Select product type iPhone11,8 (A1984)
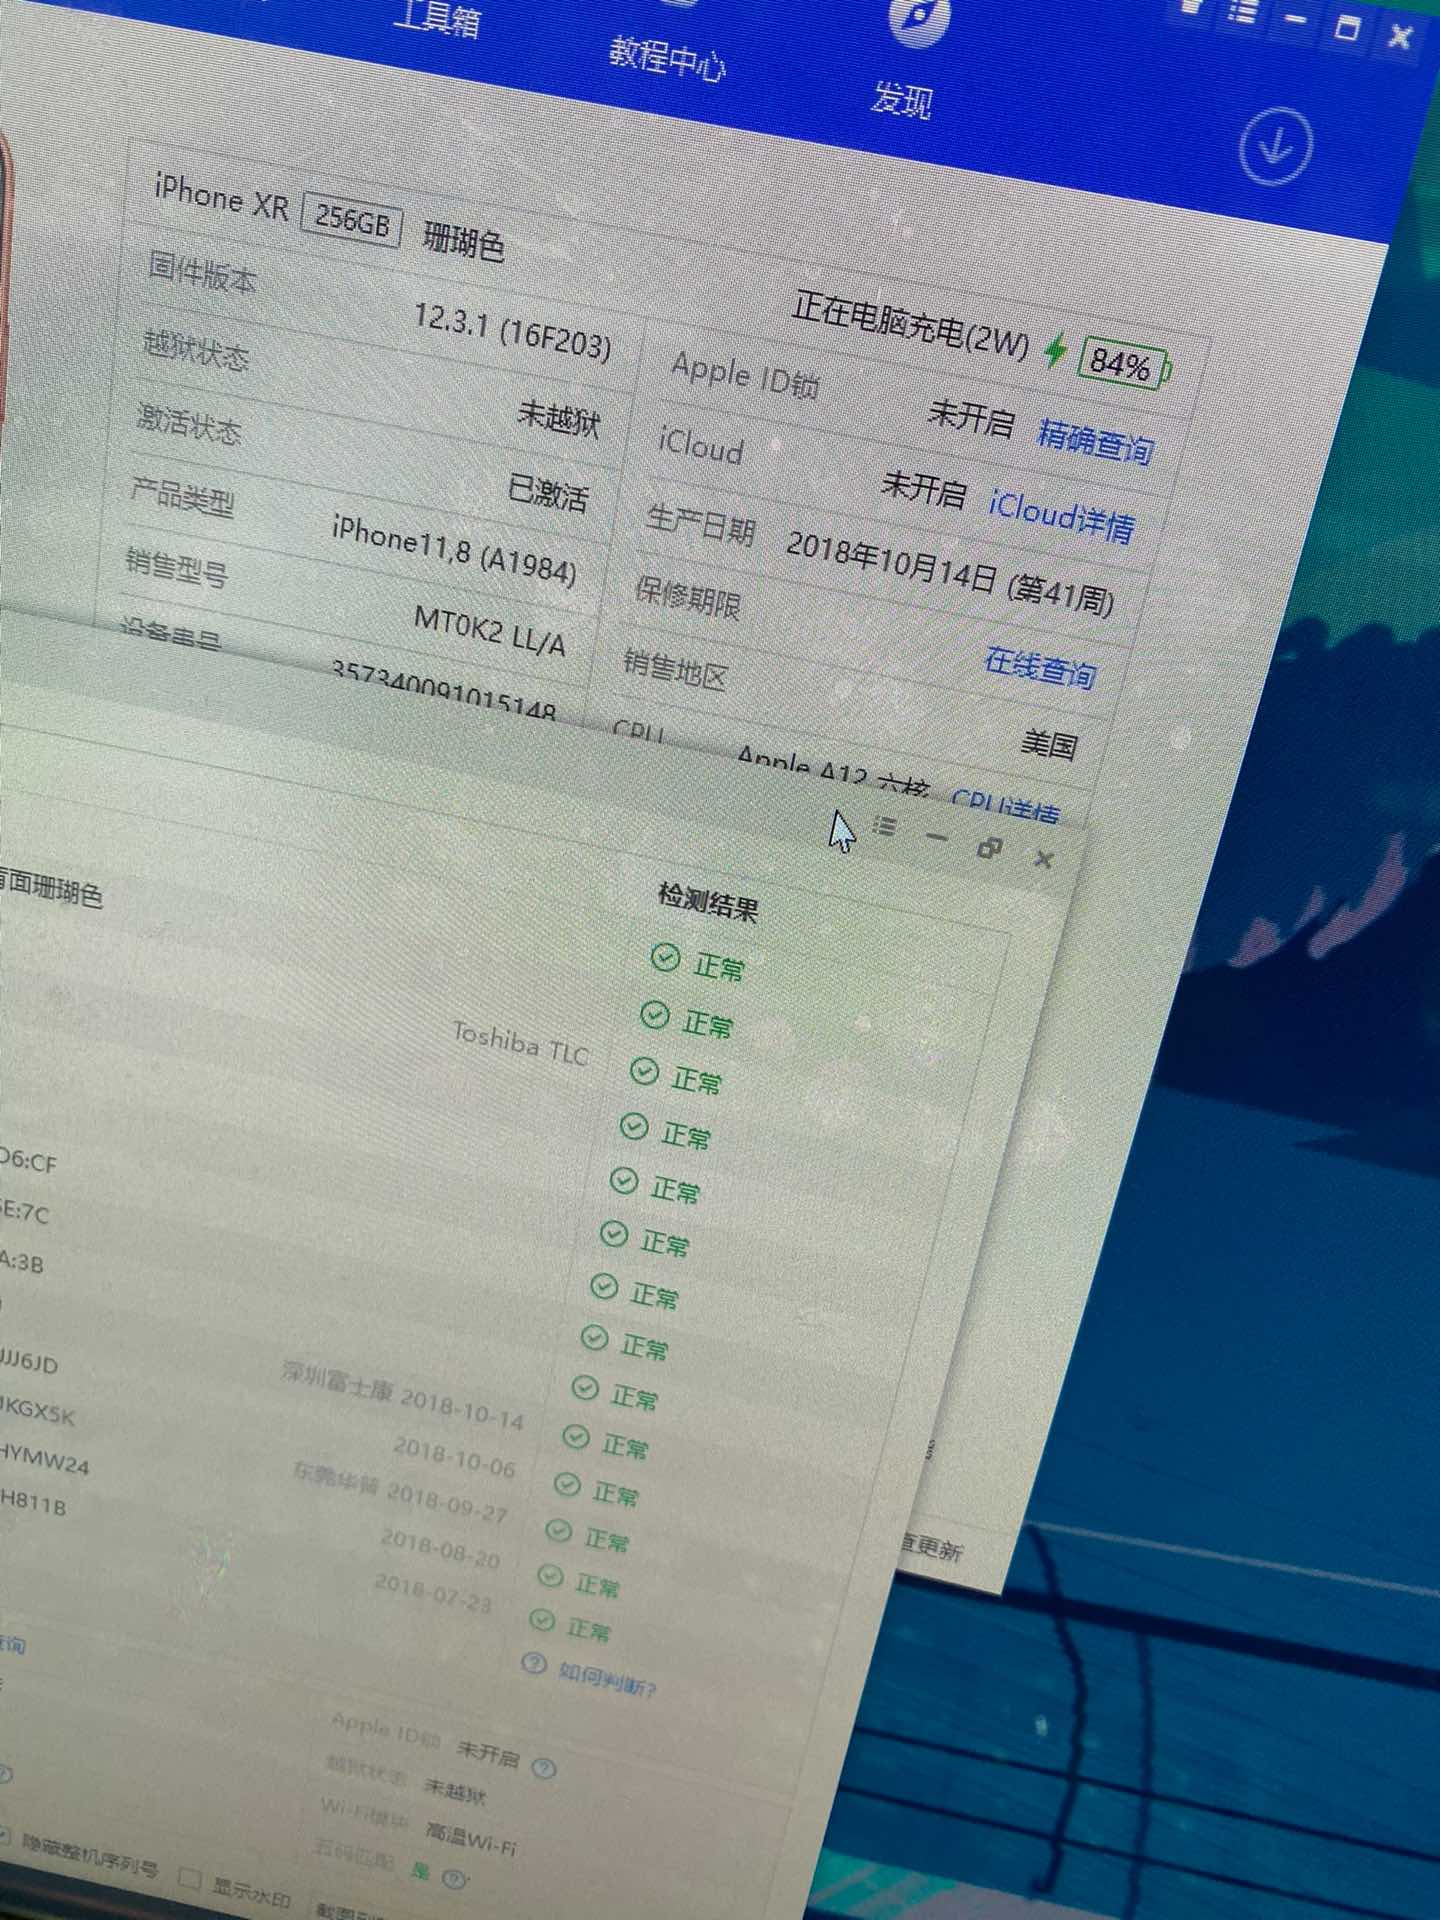 coord(454,551)
